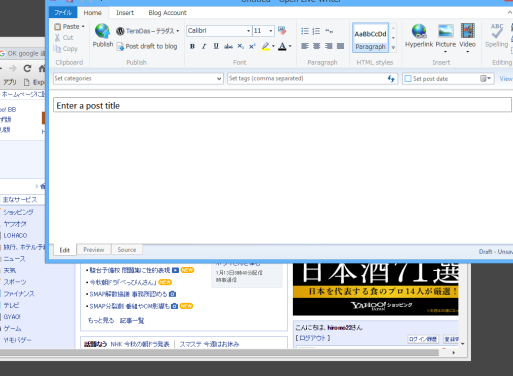Justify the paragraph text
Viewport: 513px width, 376px height.
(340, 46)
